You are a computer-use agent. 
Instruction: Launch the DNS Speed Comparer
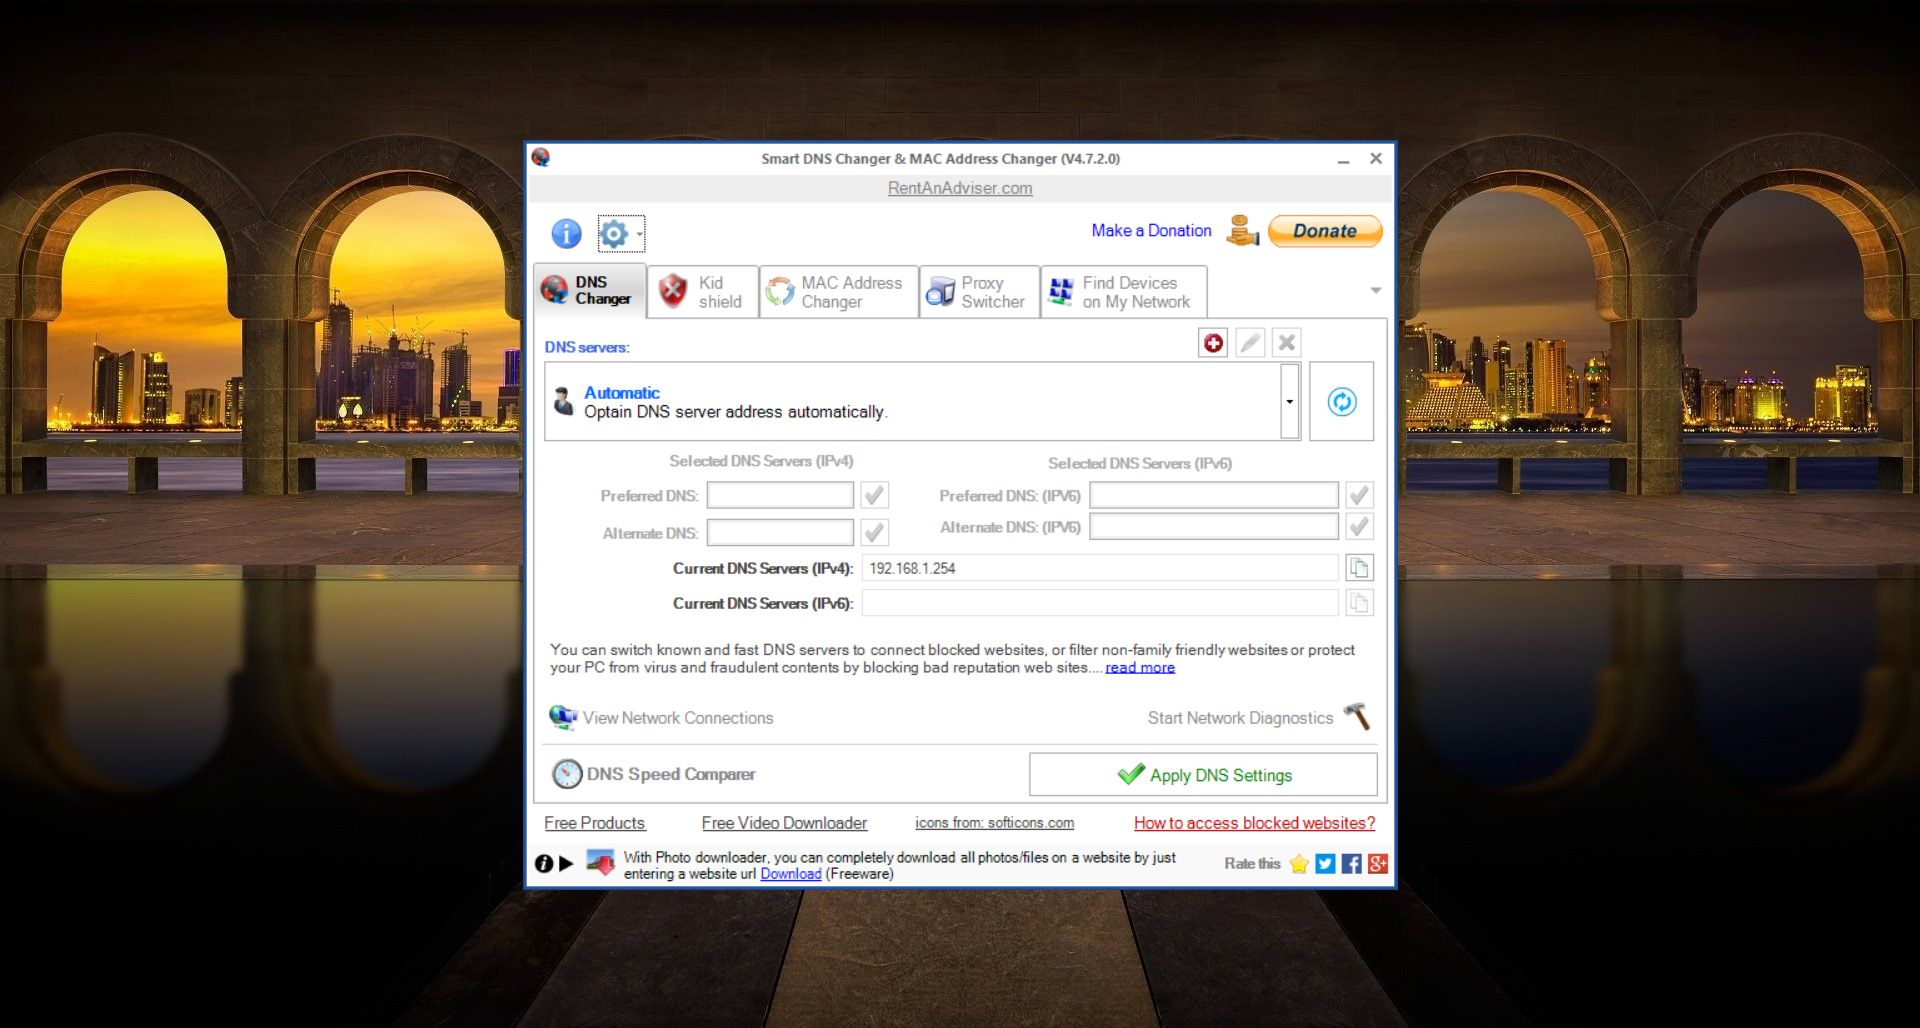(x=655, y=773)
